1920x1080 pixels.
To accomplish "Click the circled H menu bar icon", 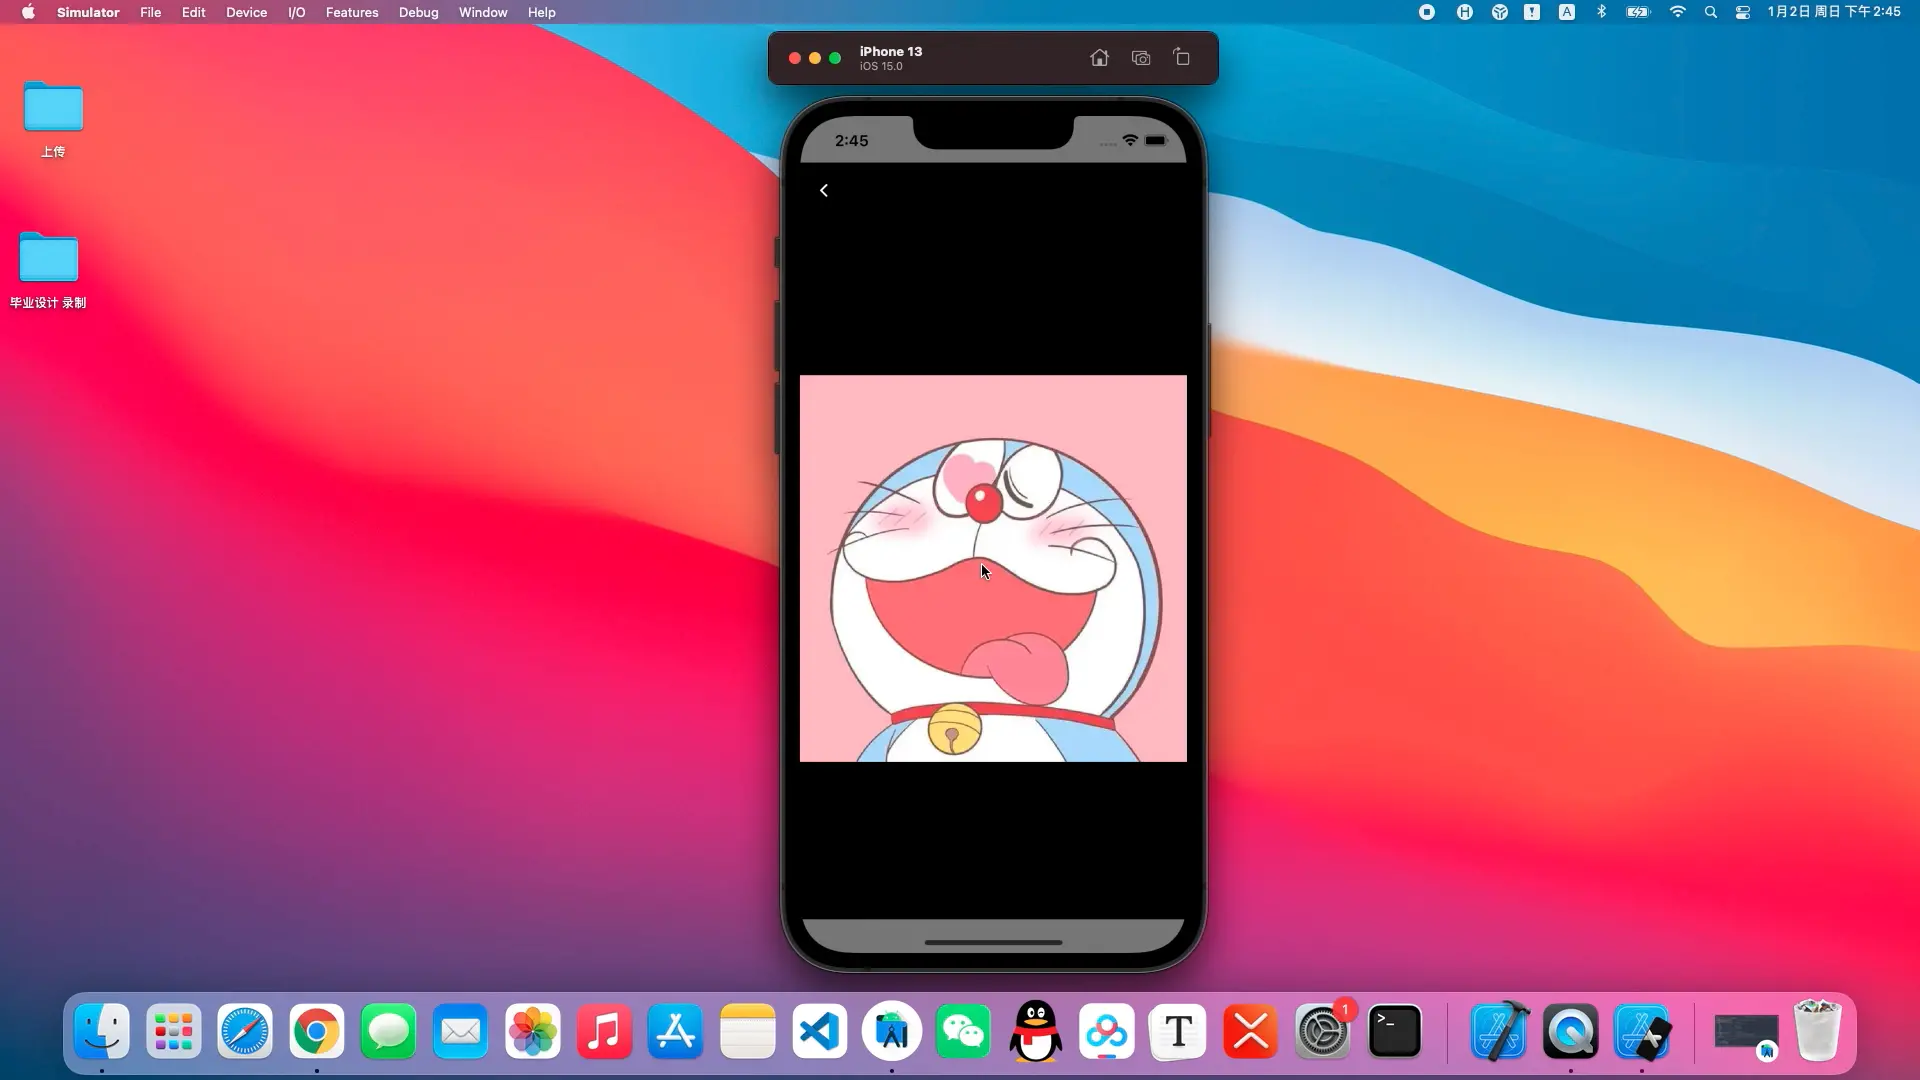I will coord(1464,12).
